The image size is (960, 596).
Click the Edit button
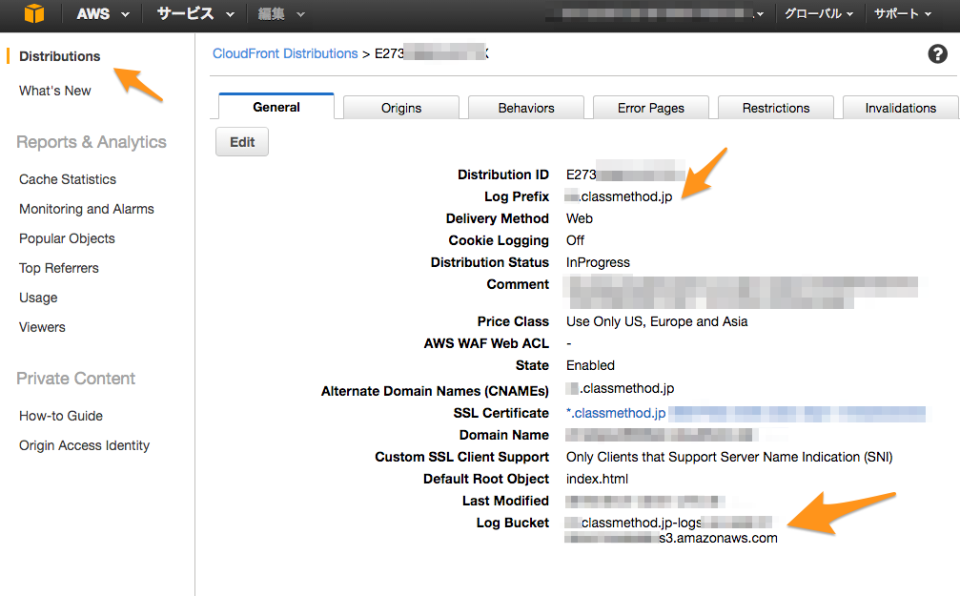(x=242, y=142)
